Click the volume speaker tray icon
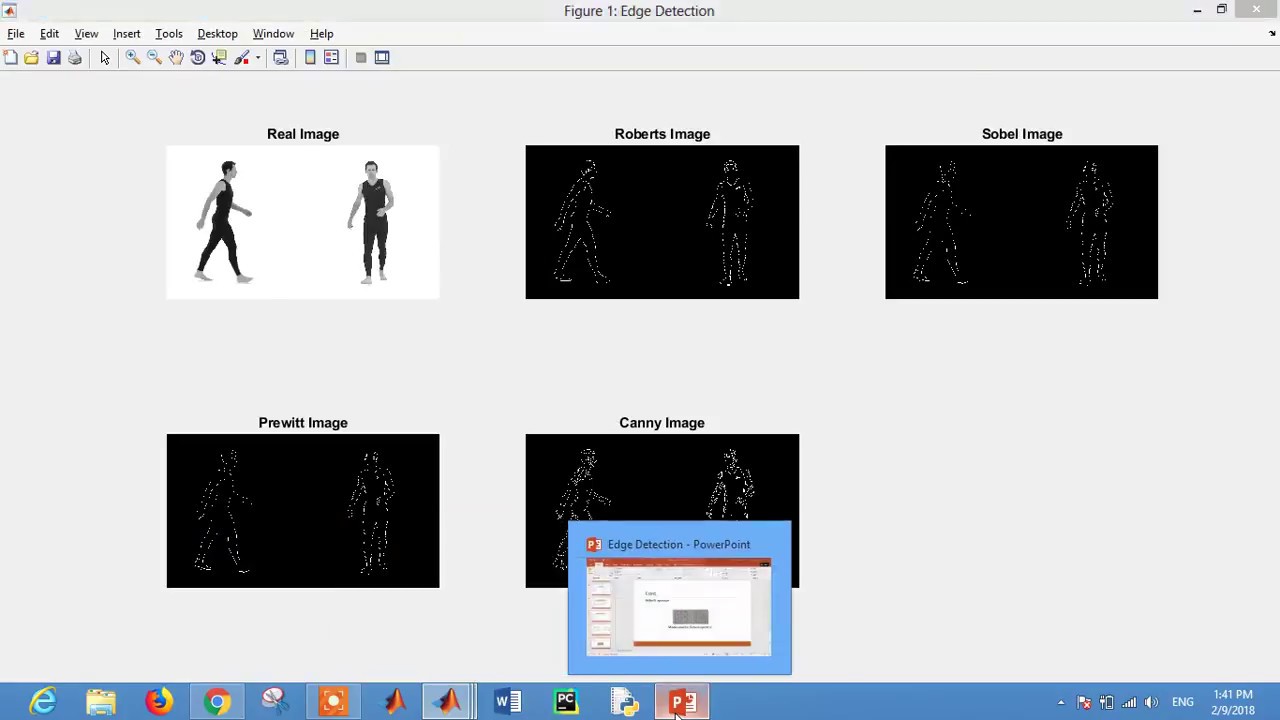 tap(1151, 702)
